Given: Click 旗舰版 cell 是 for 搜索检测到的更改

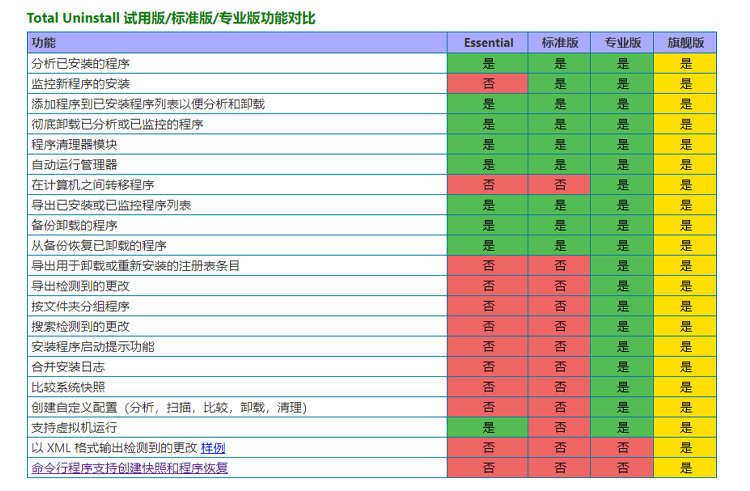Looking at the screenshot, I should pyautogui.click(x=685, y=326).
